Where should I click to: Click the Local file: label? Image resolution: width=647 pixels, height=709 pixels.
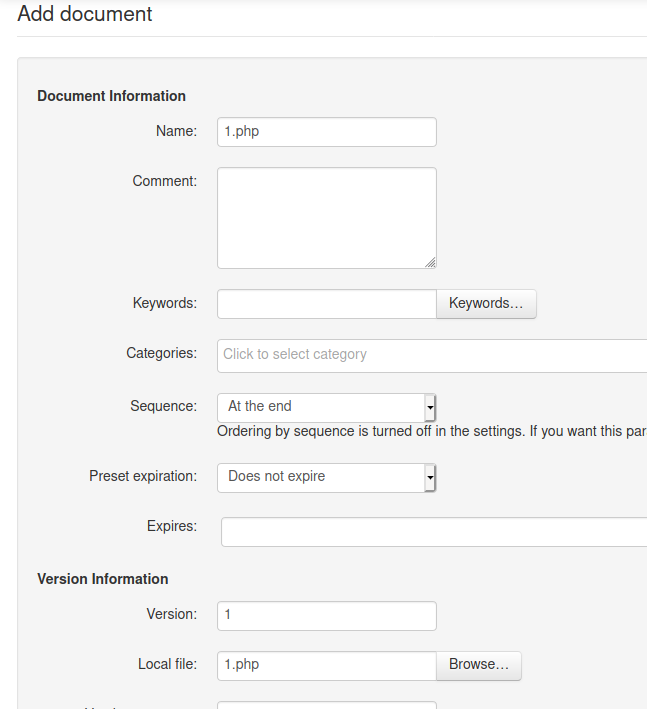click(x=167, y=664)
